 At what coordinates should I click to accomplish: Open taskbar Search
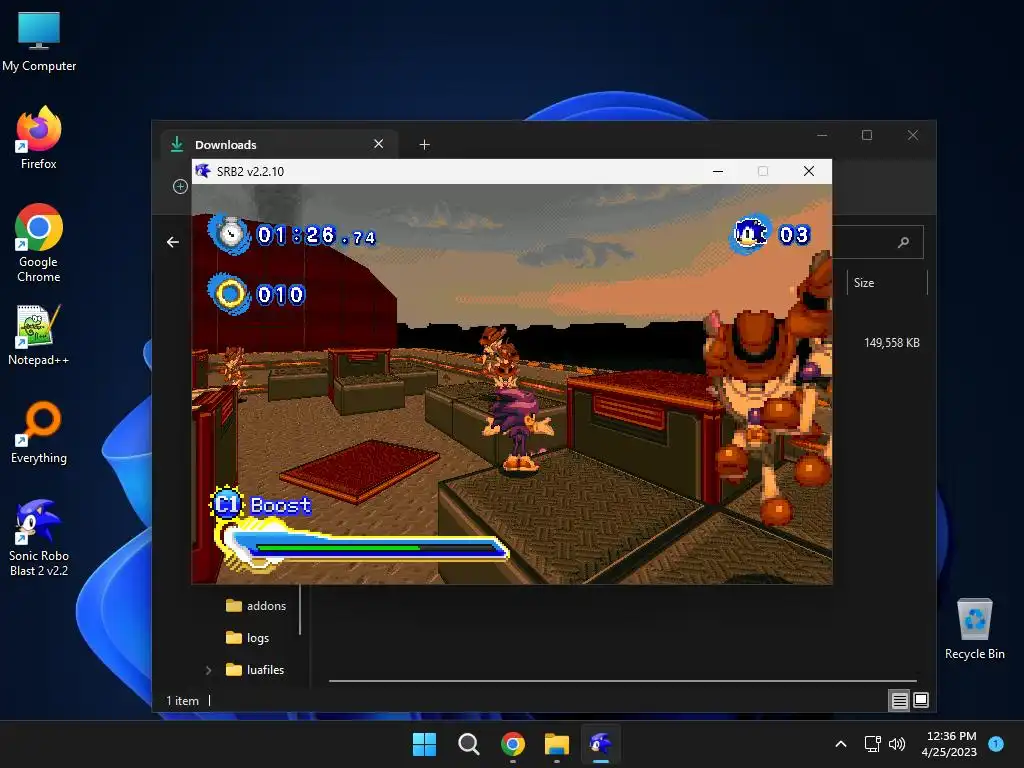tap(468, 744)
